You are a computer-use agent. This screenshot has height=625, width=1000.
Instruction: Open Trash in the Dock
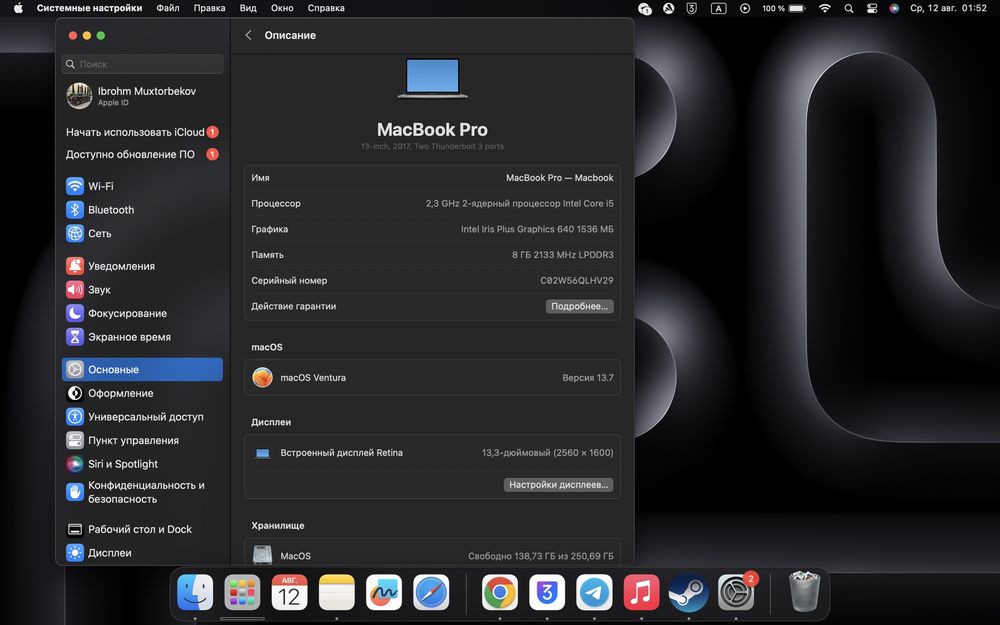click(x=805, y=592)
